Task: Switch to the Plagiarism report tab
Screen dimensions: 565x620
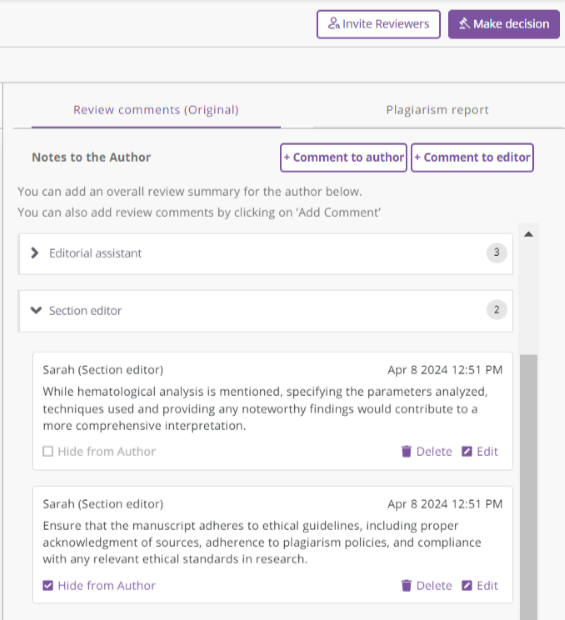Action: [437, 110]
